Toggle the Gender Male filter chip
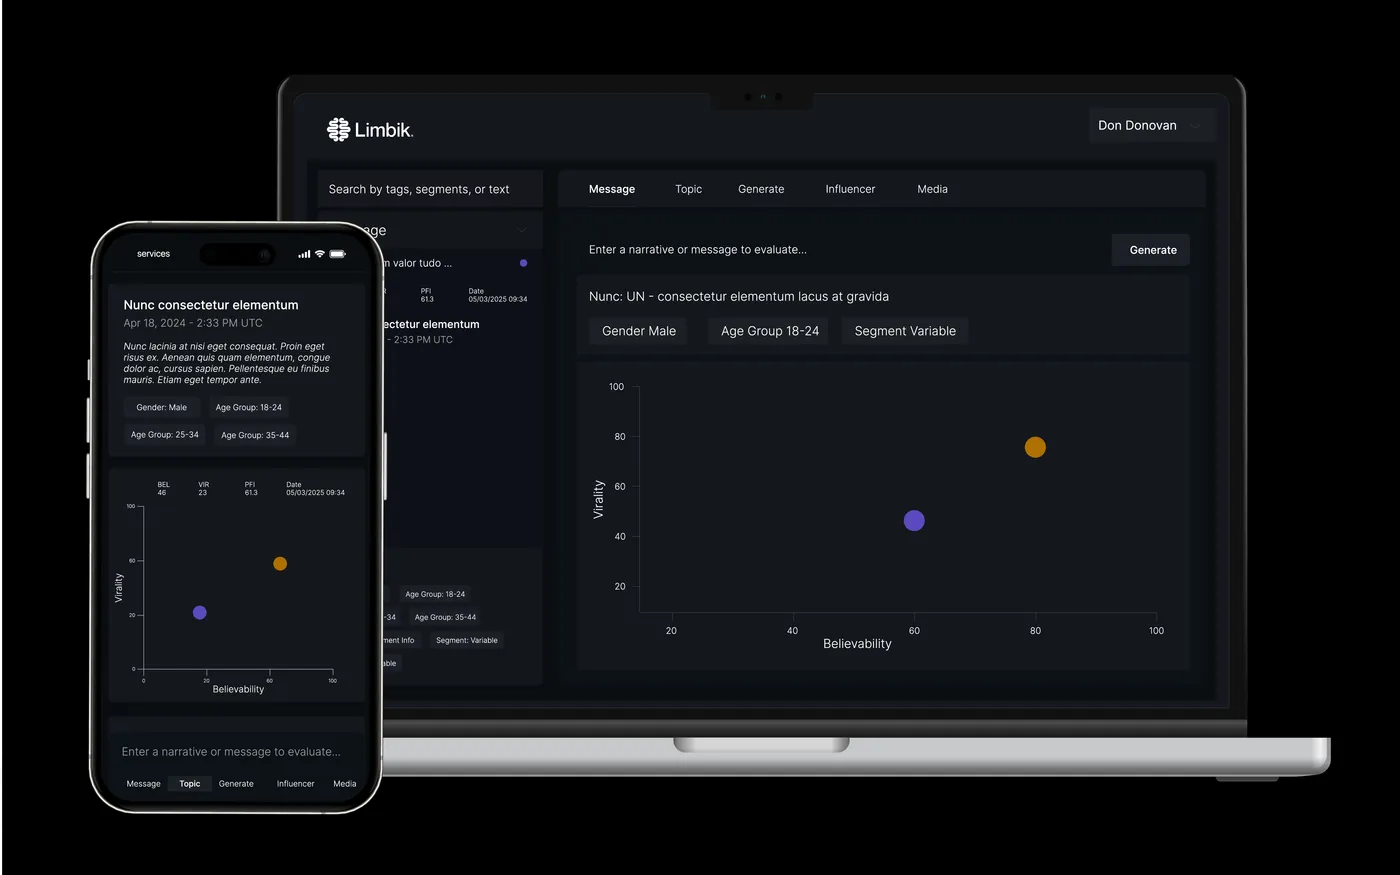 pyautogui.click(x=638, y=331)
